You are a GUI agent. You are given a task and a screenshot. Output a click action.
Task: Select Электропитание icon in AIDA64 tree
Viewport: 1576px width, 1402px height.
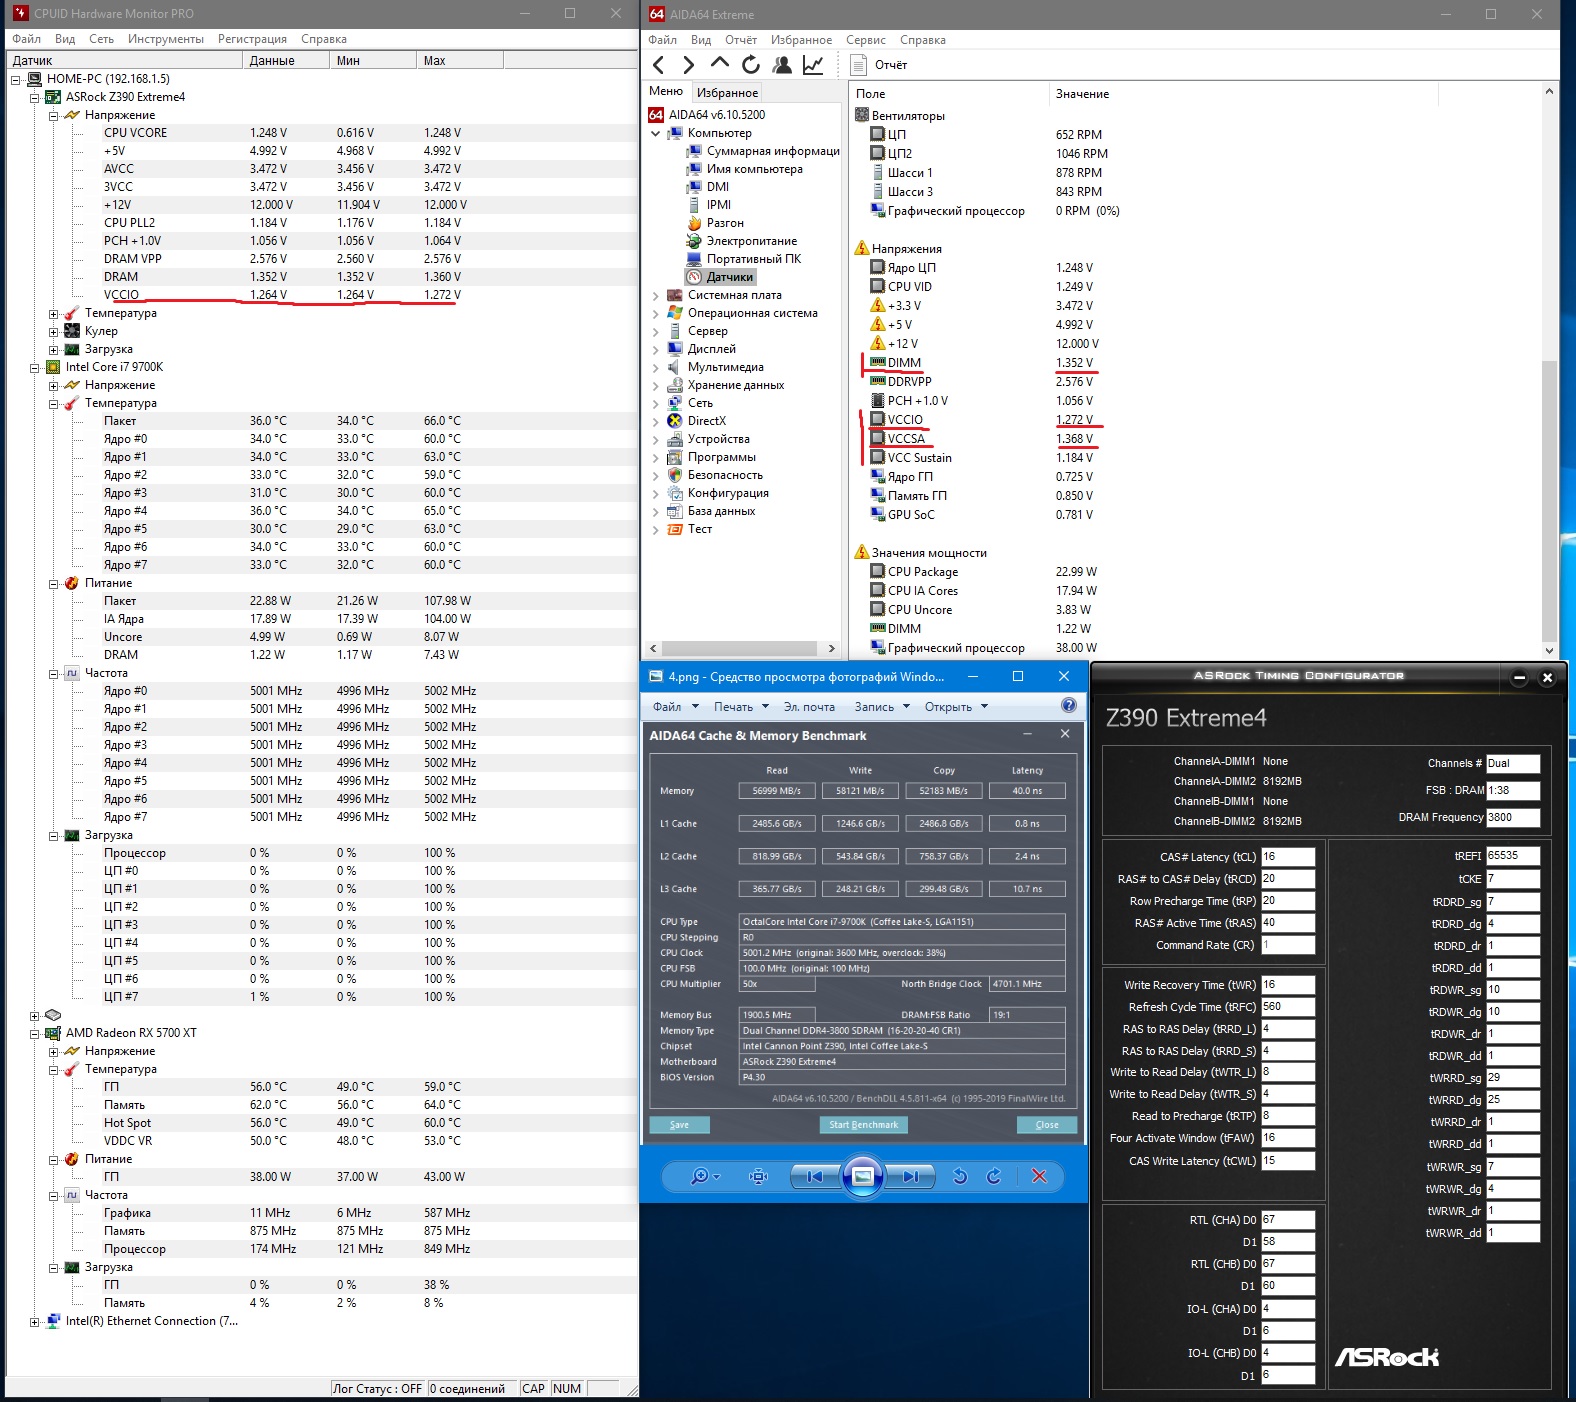[694, 241]
